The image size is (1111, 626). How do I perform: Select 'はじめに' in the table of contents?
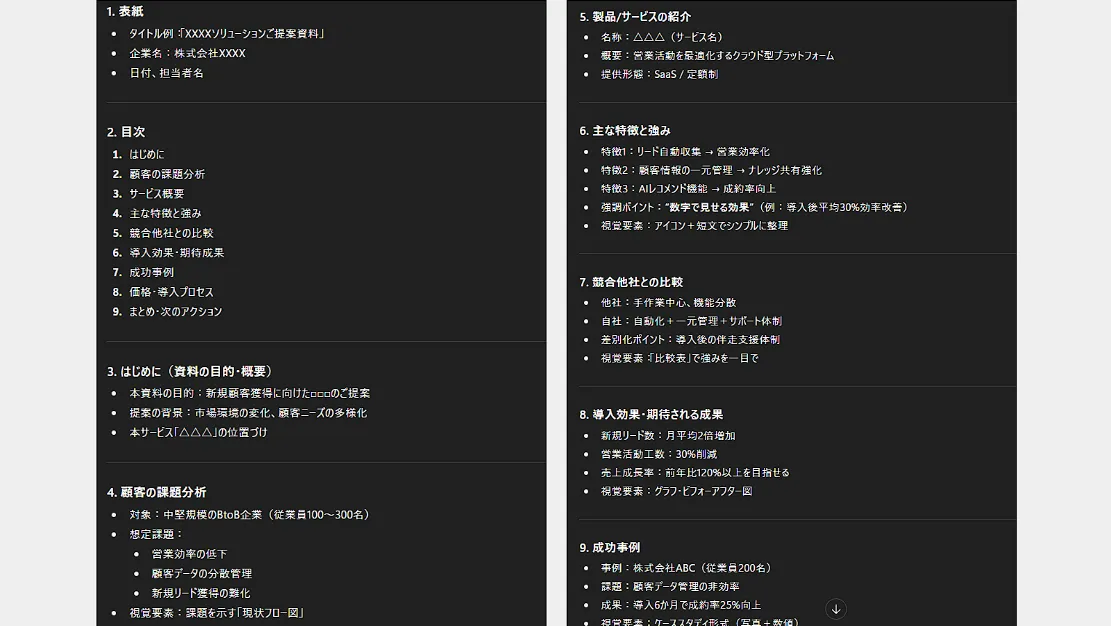[146, 154]
